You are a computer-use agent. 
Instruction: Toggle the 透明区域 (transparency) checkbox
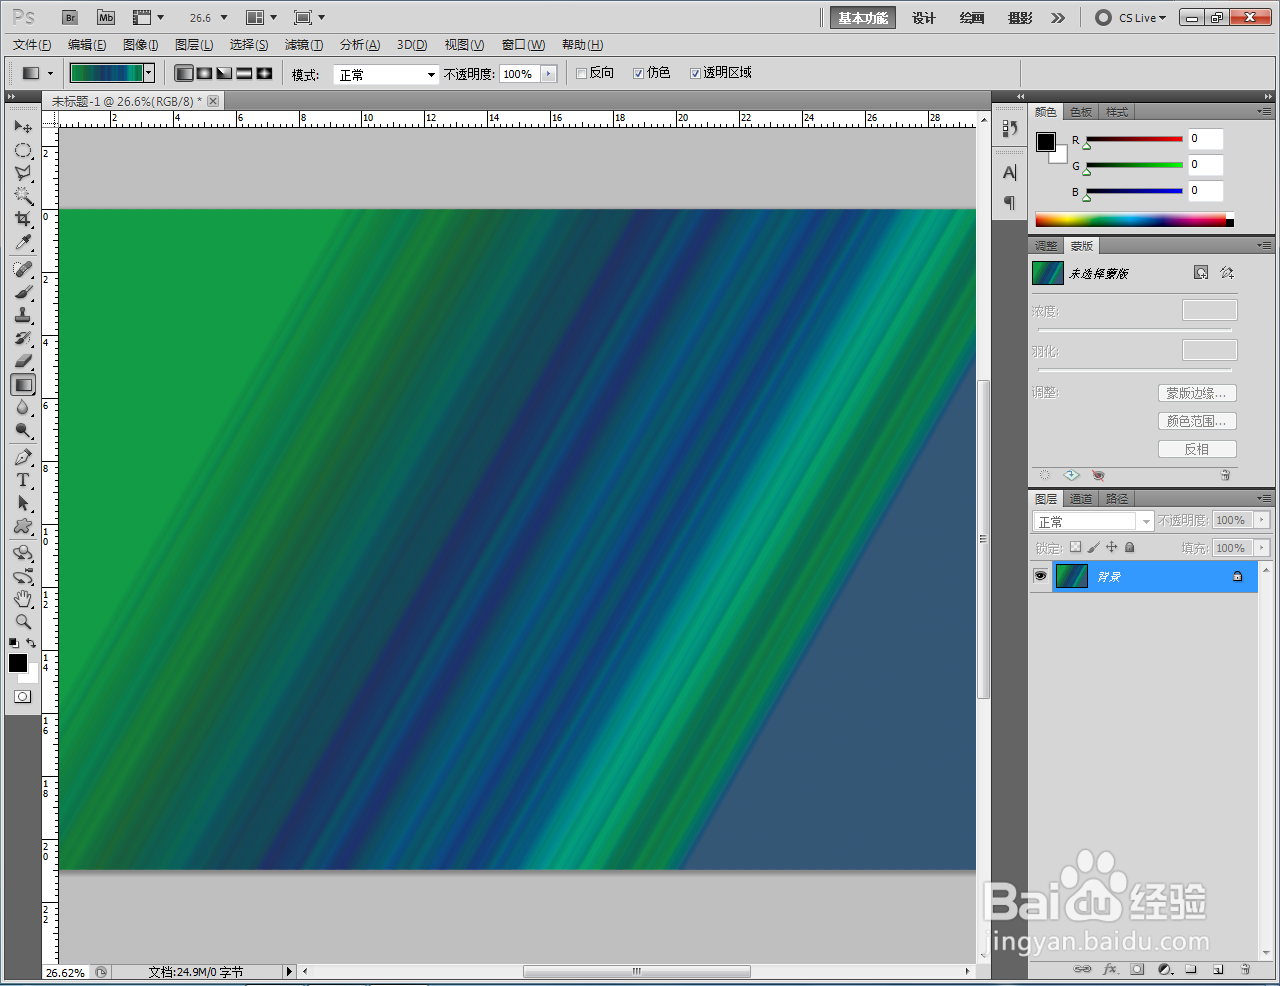(695, 73)
